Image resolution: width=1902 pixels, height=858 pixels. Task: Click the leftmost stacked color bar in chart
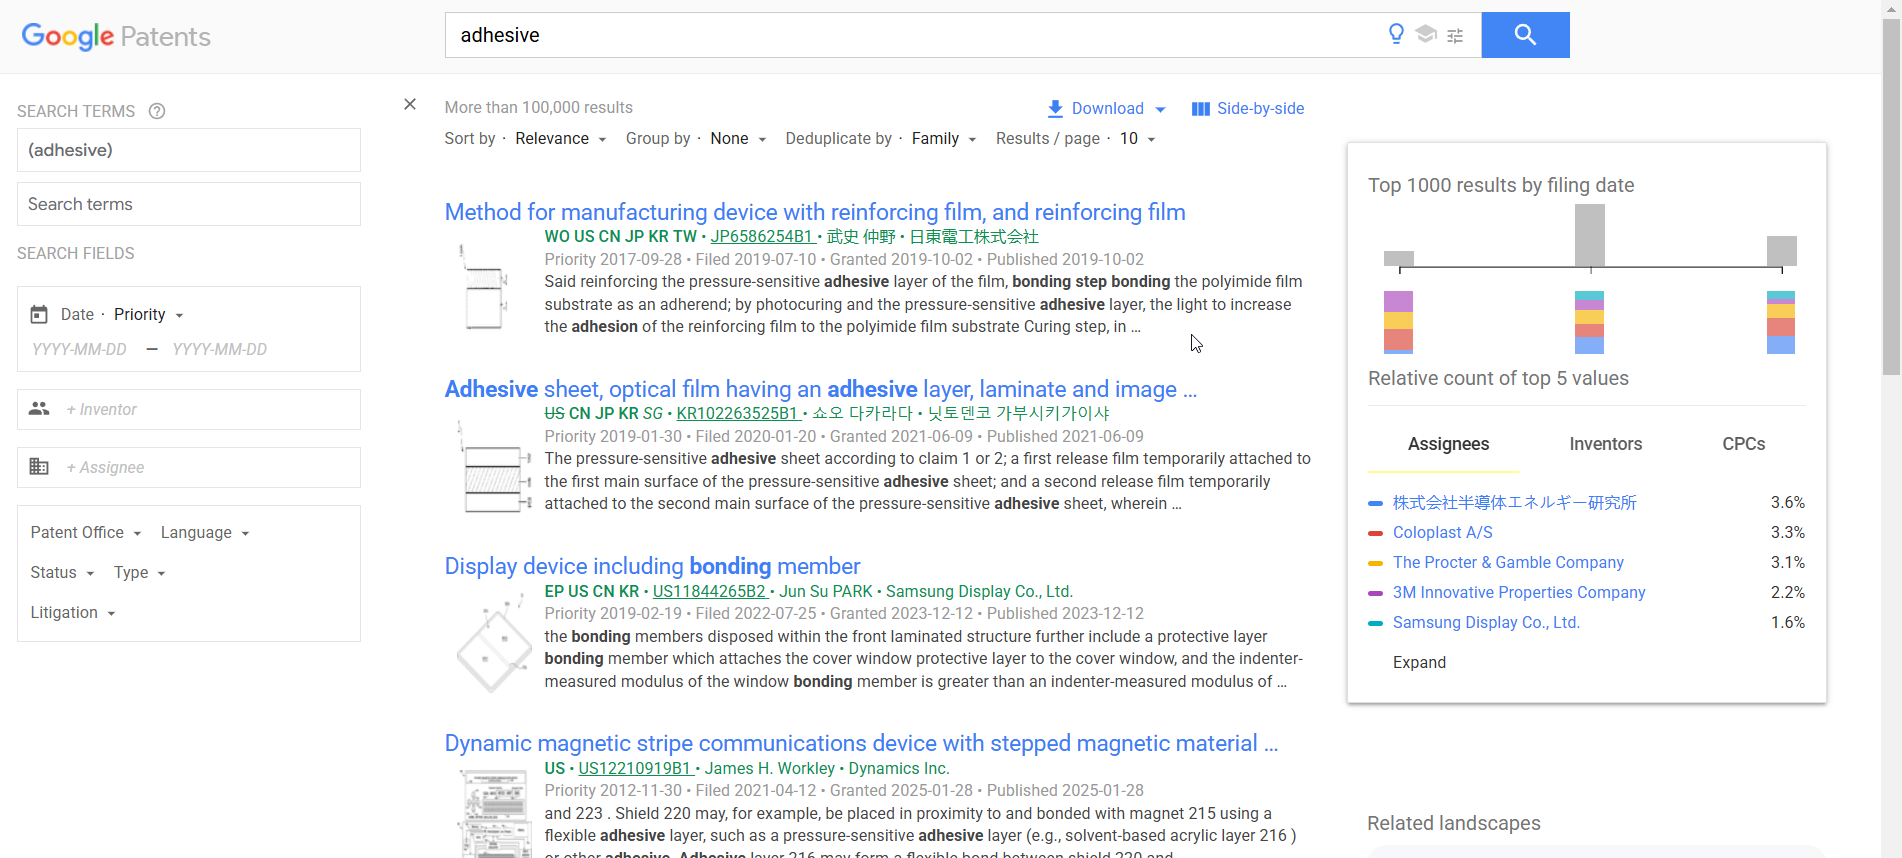tap(1398, 322)
